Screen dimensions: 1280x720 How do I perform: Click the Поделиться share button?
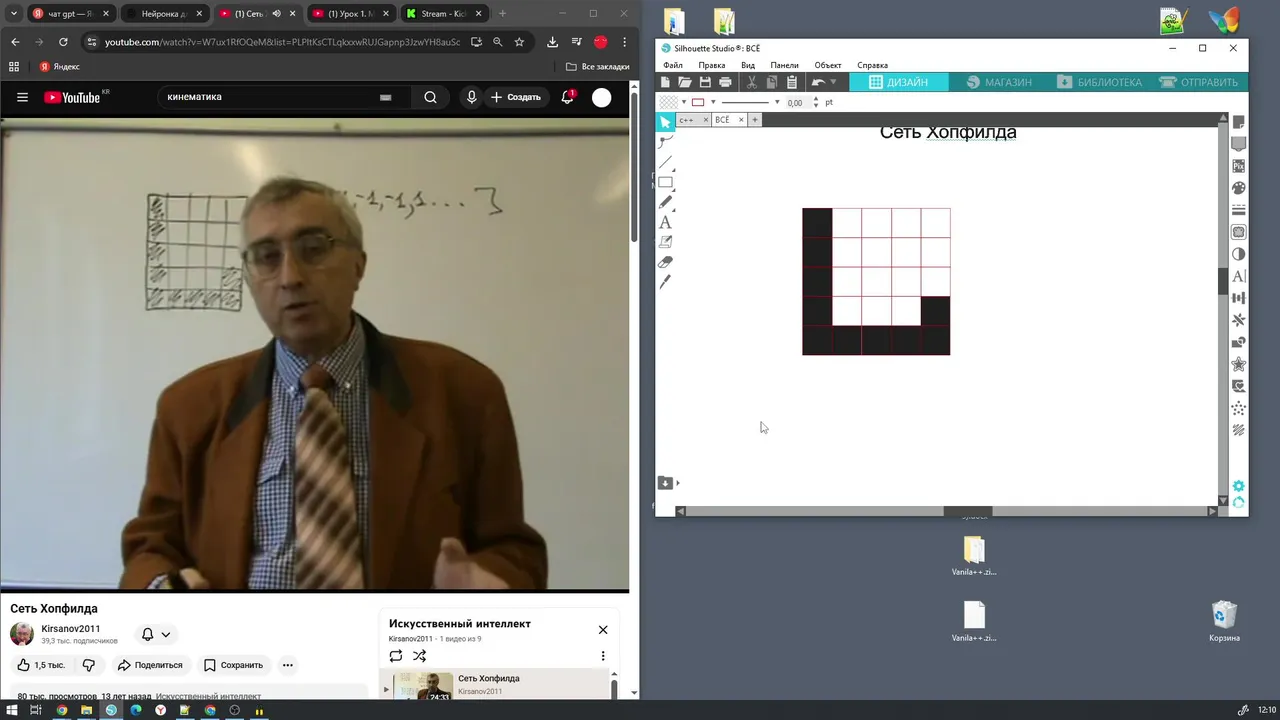click(x=150, y=665)
